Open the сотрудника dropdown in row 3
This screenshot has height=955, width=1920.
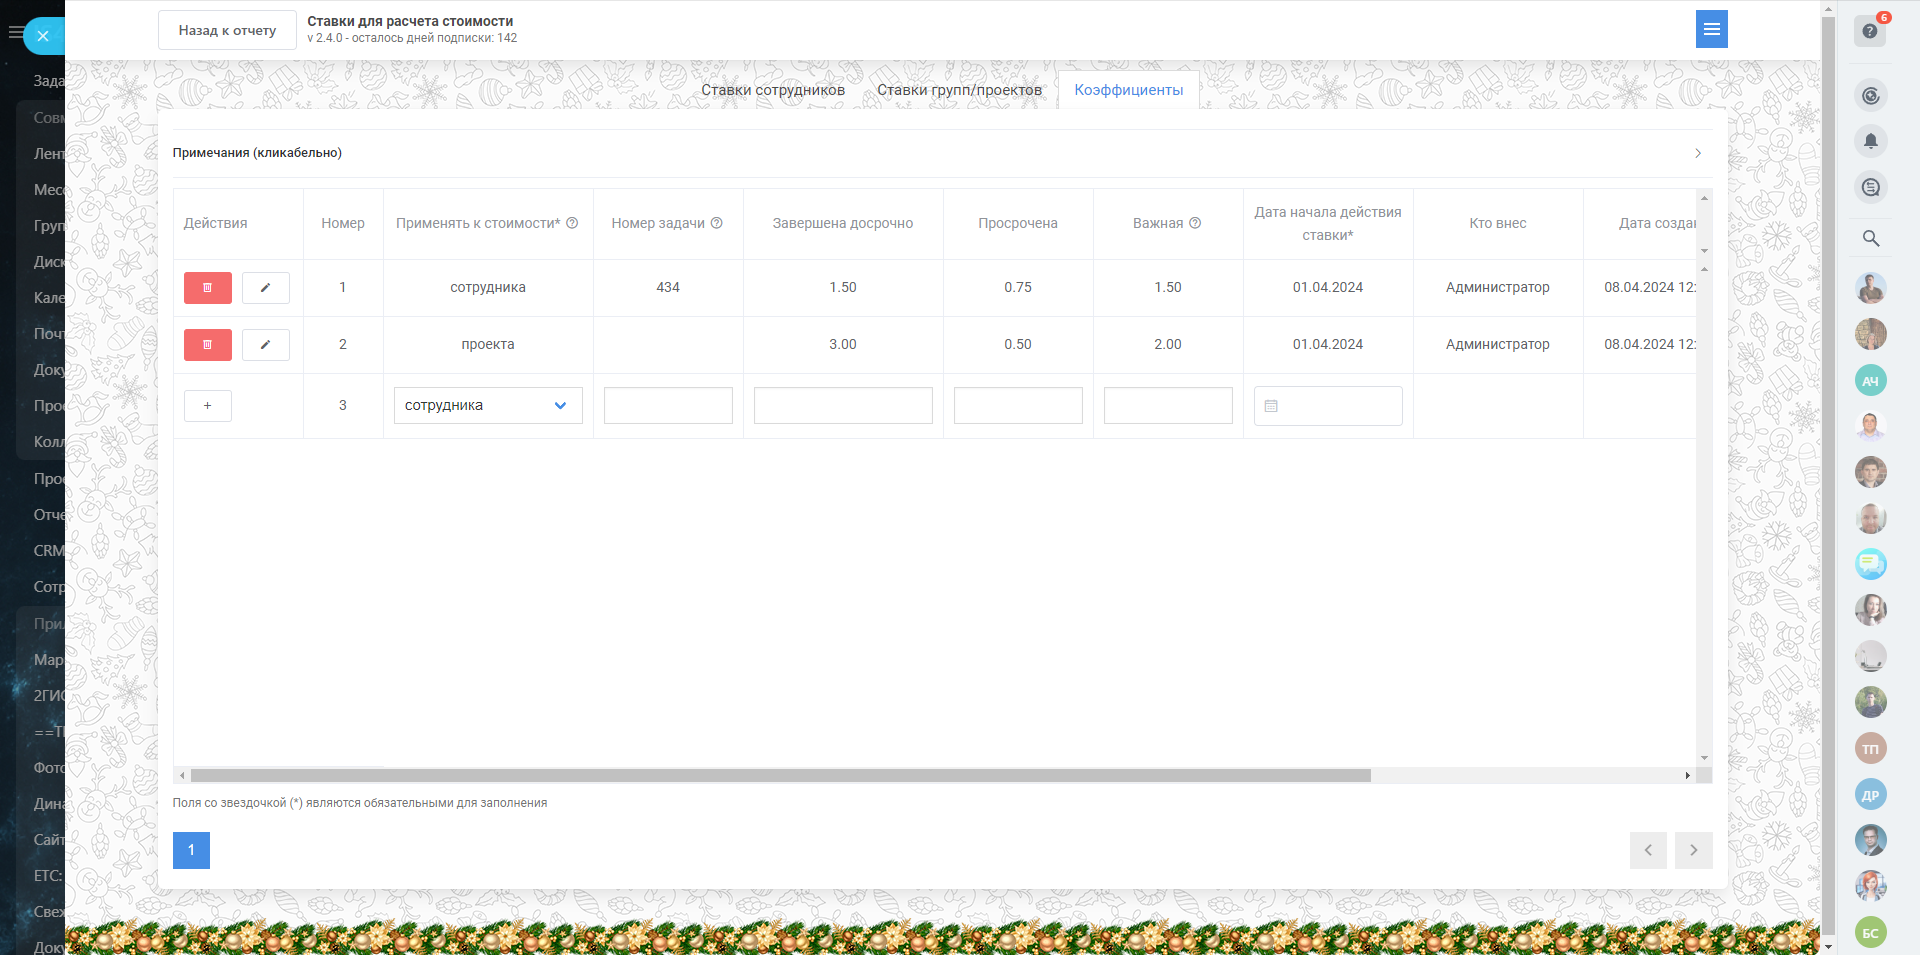point(488,406)
